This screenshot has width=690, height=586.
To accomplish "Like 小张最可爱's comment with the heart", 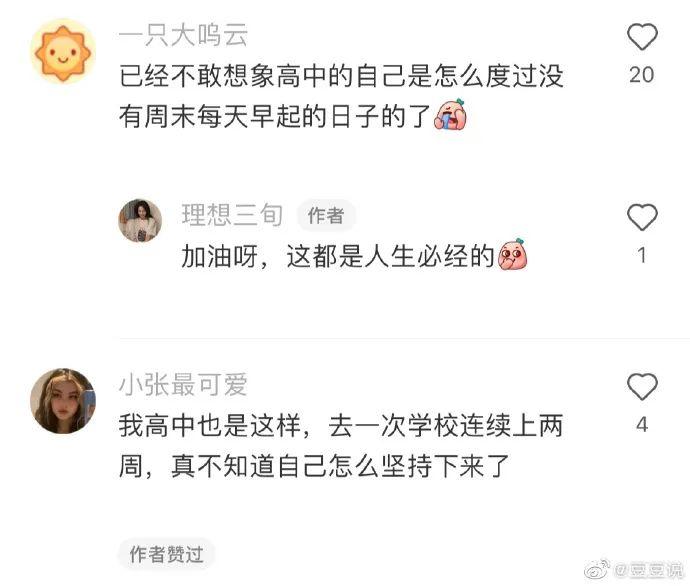I will click(642, 387).
